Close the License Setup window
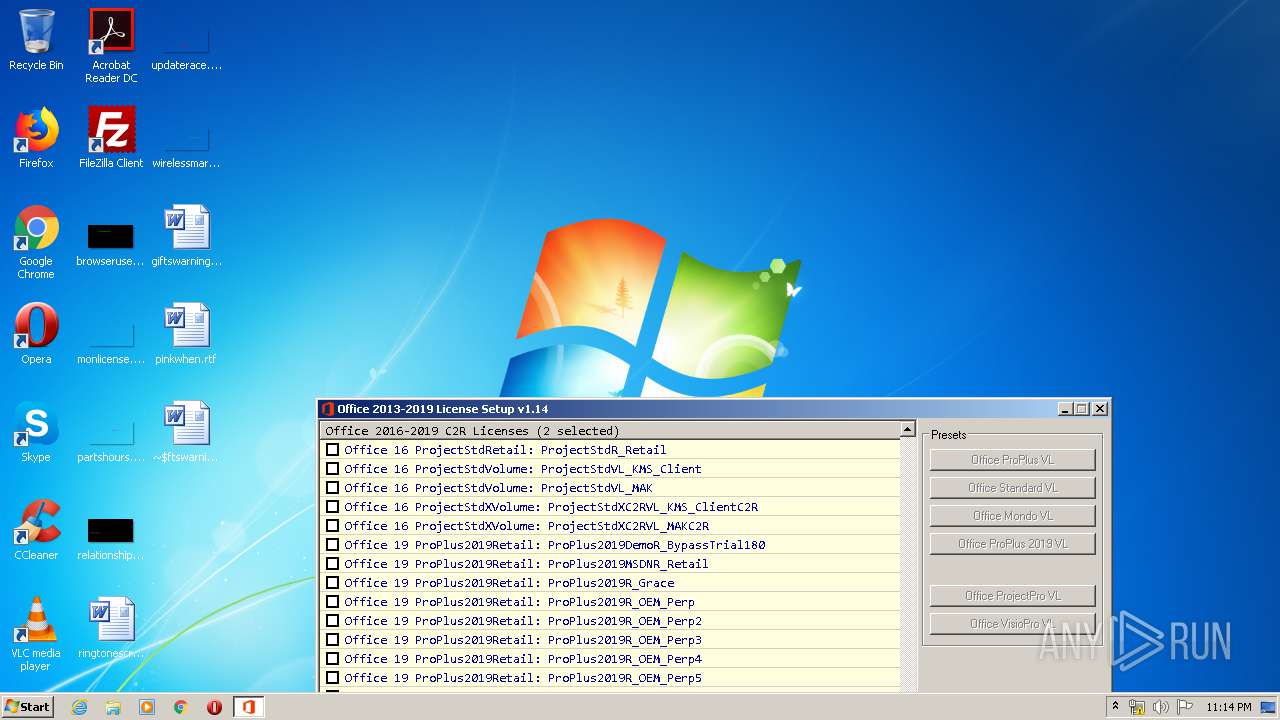Image resolution: width=1280 pixels, height=720 pixels. [x=1100, y=409]
